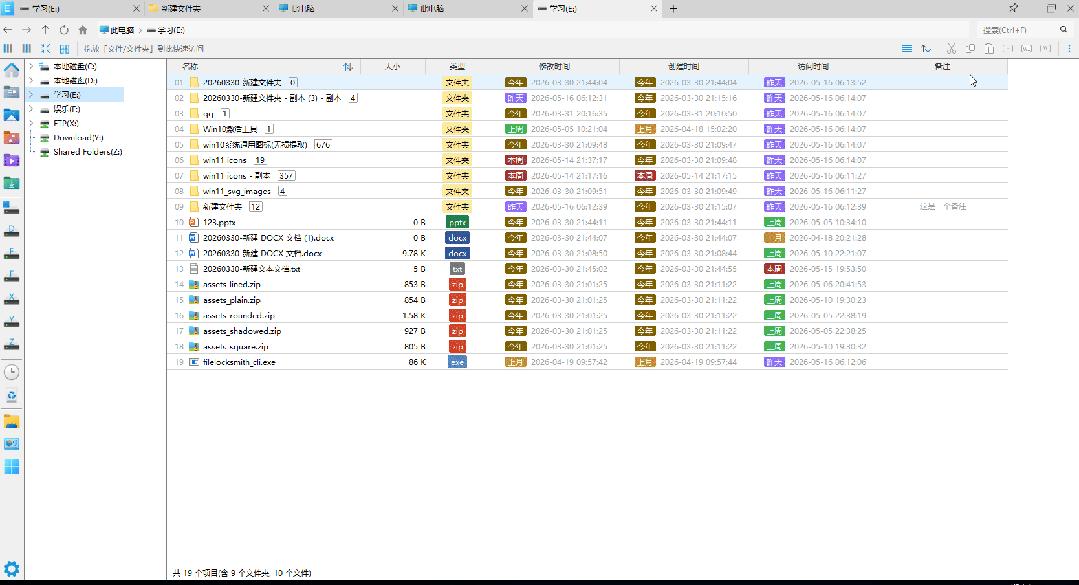Viewport: 1079px width, 585px height.
Task: Go back with the left arrow
Action: click(8, 30)
